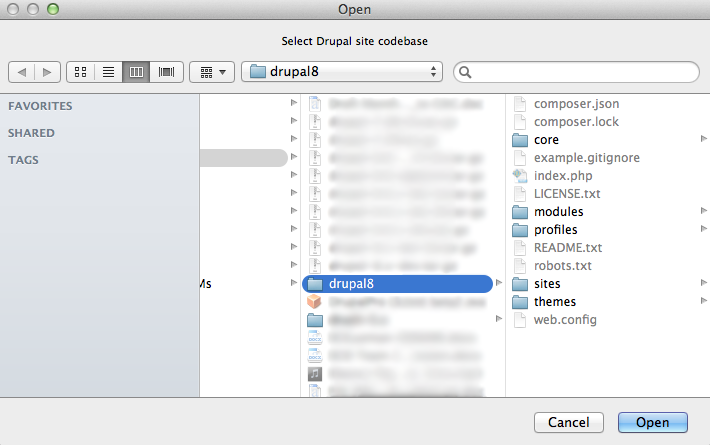Screen dimensions: 710x445
Task: Click the web.config document icon
Action: (520, 320)
